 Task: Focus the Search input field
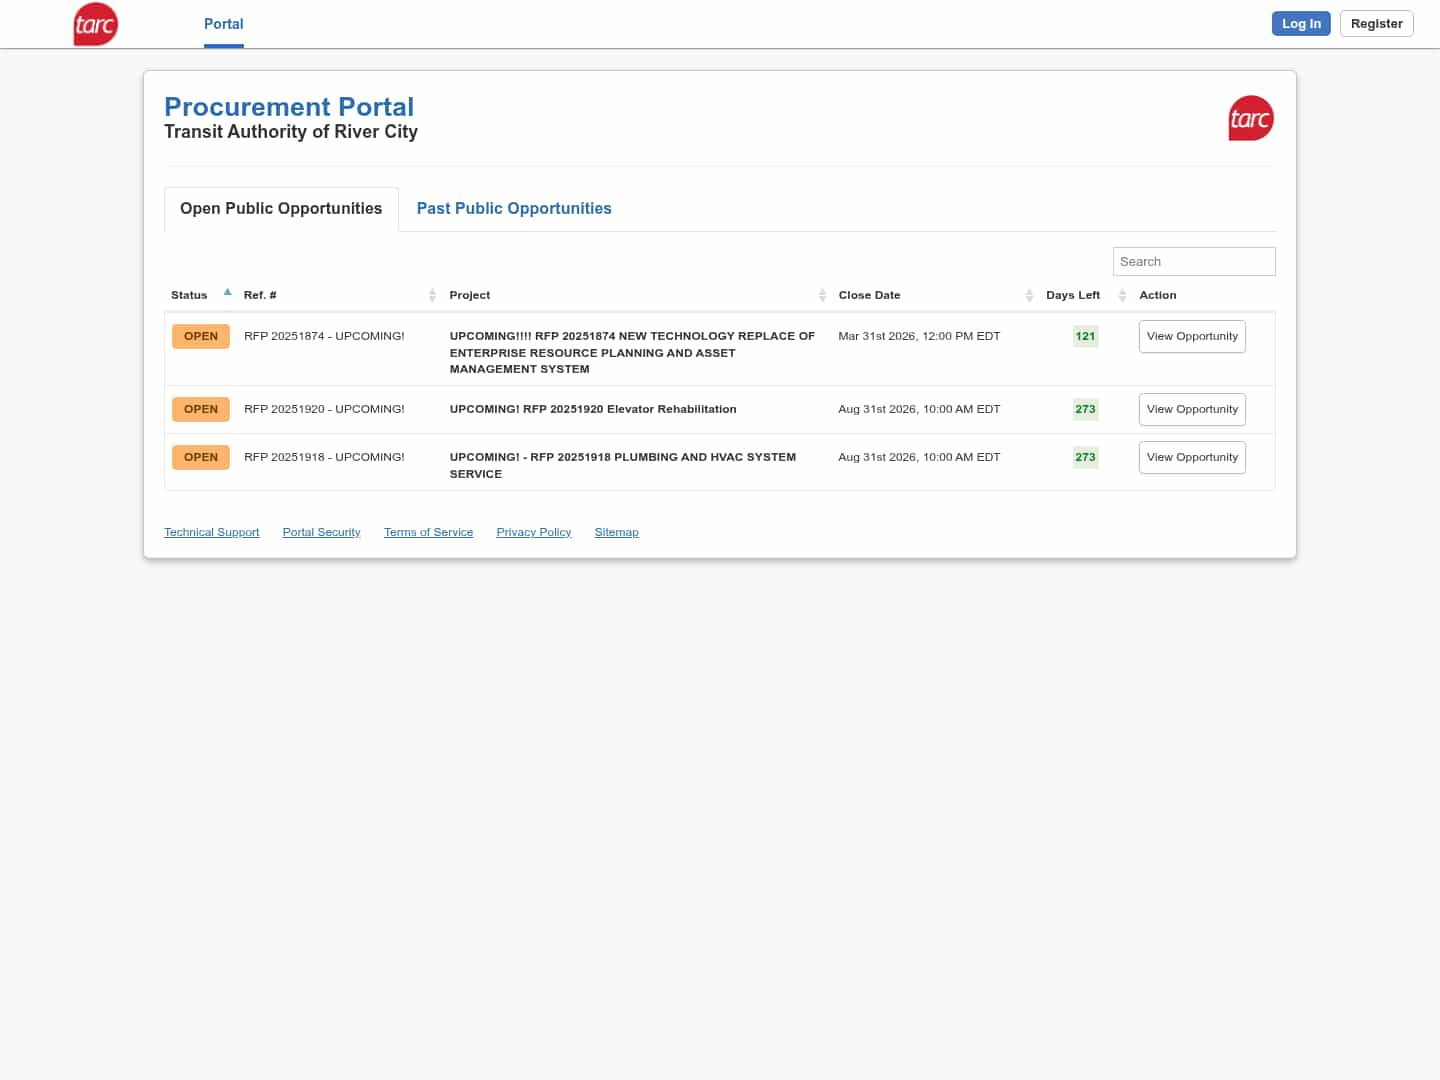pyautogui.click(x=1193, y=261)
